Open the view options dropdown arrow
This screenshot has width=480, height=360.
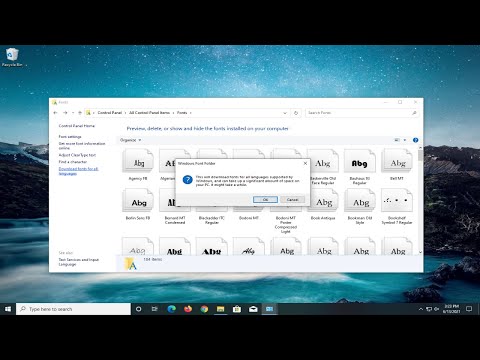405,140
